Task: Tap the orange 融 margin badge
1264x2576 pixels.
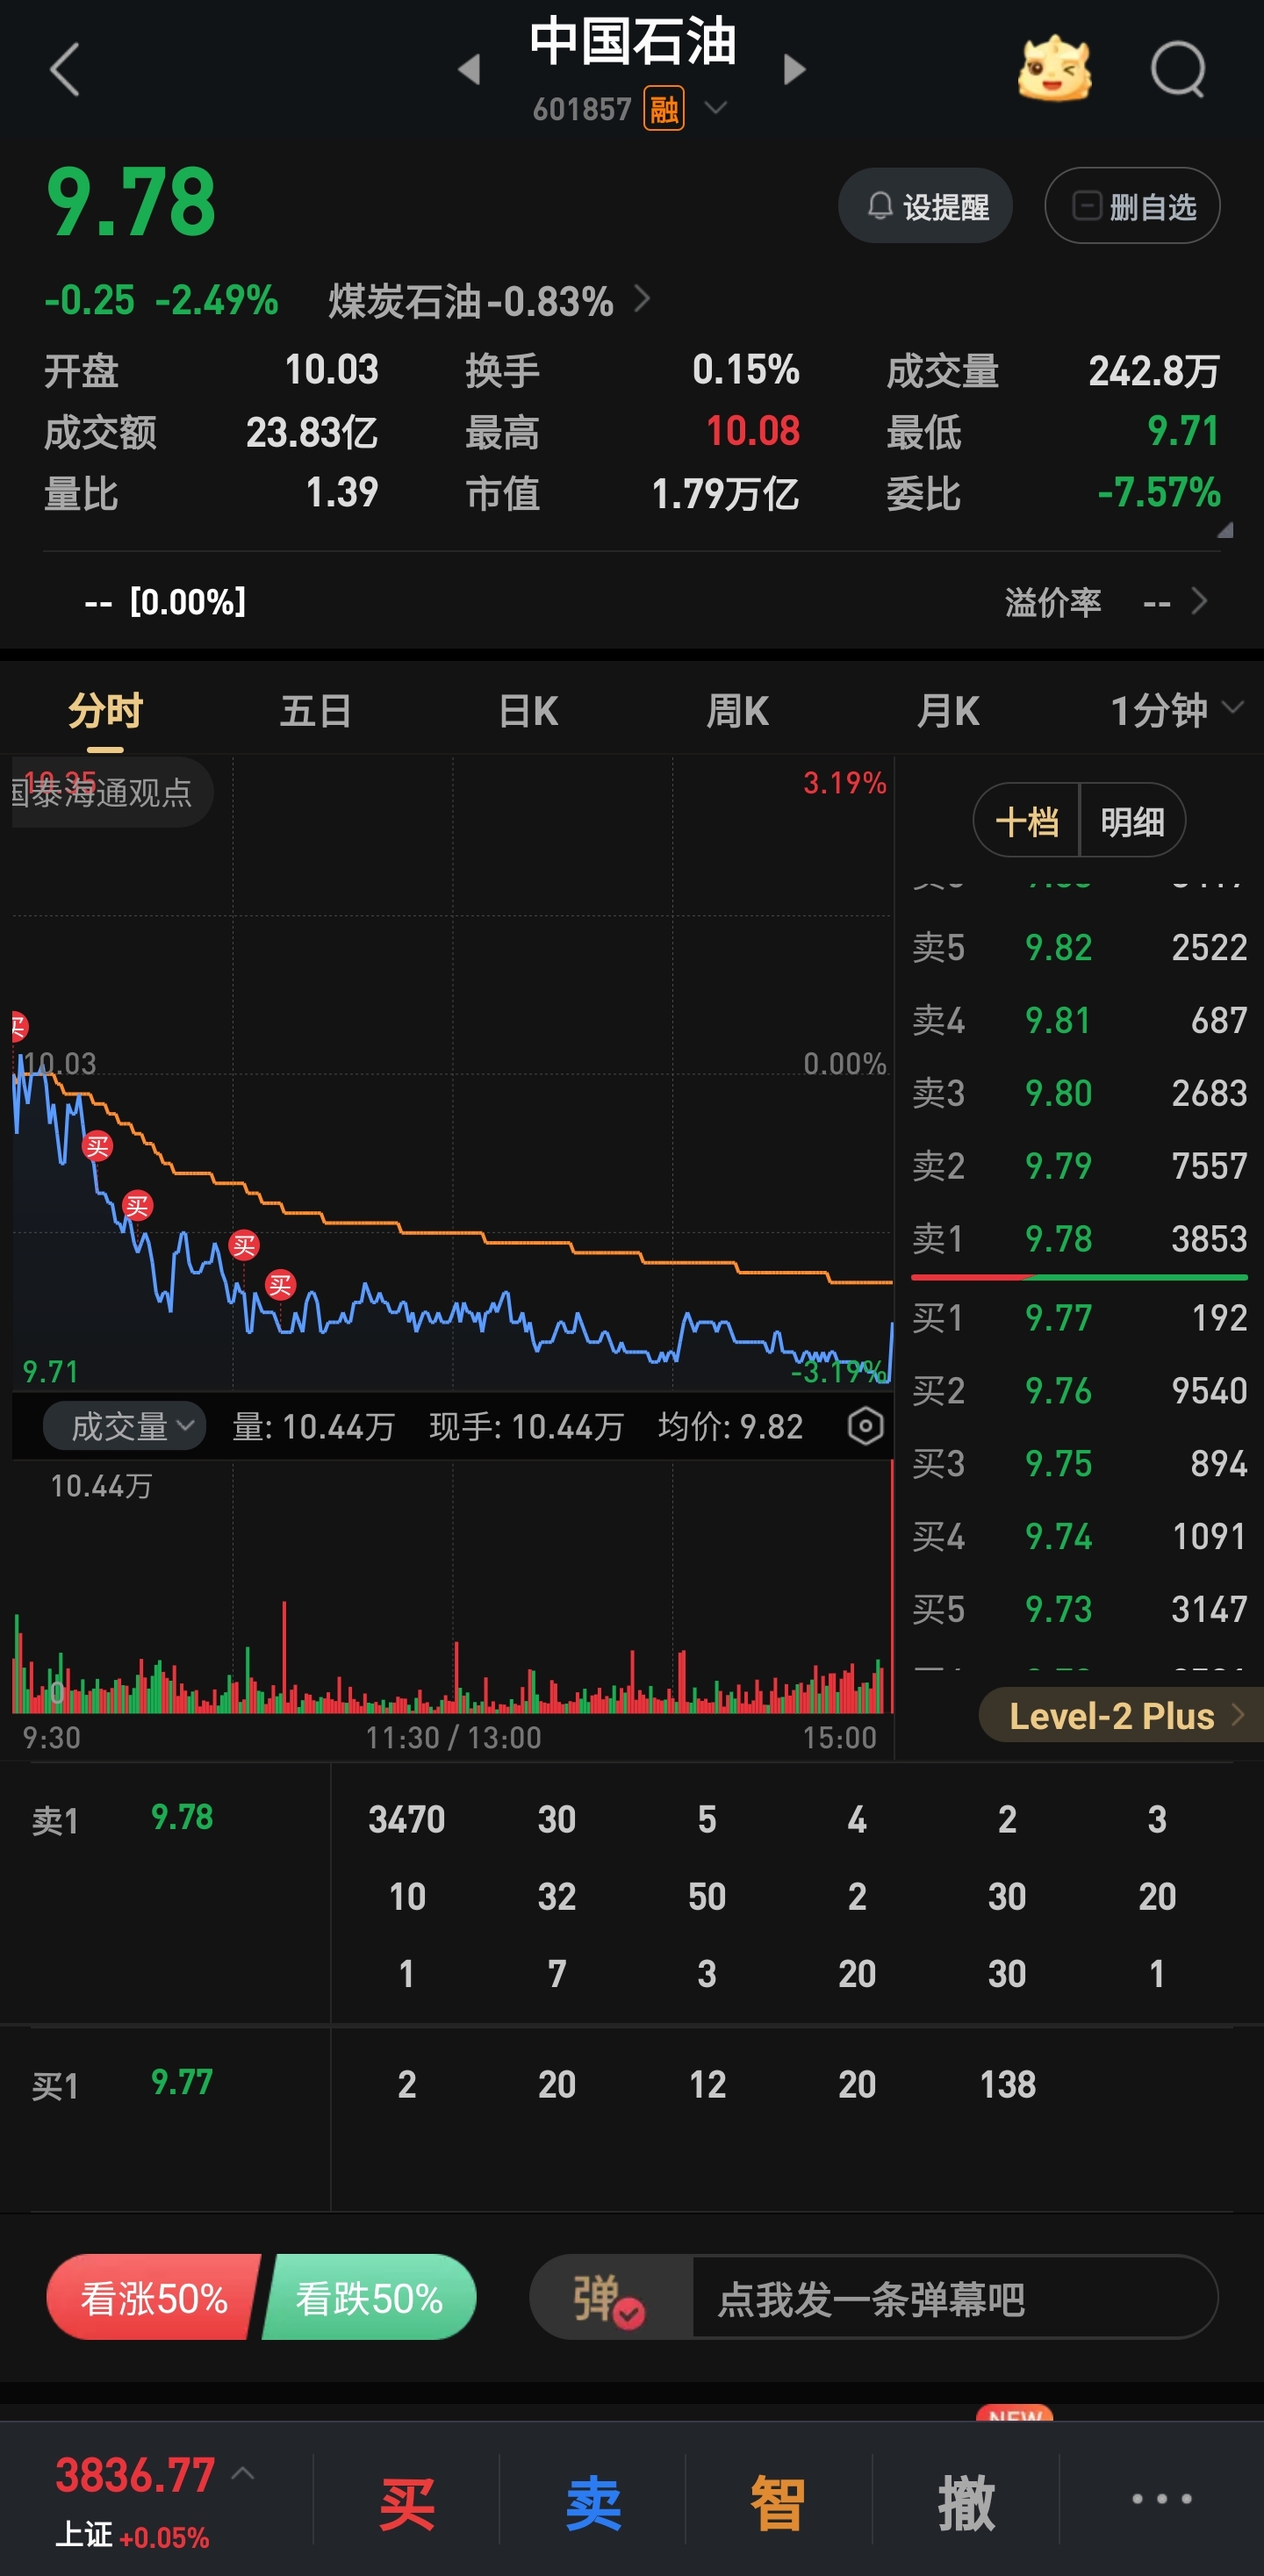Action: (x=664, y=108)
